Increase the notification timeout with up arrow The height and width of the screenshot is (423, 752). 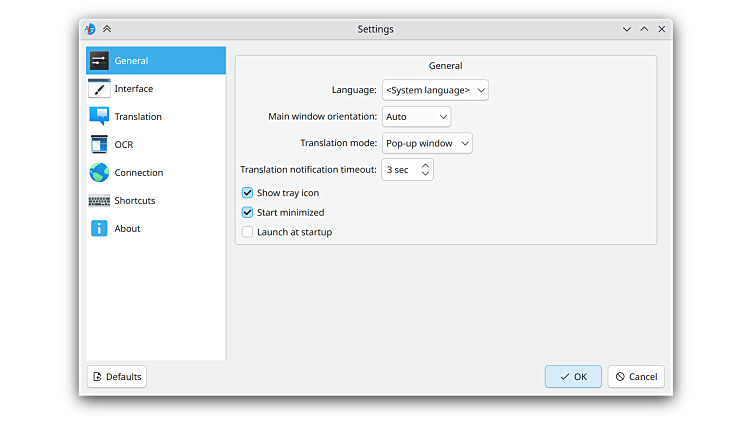point(425,165)
